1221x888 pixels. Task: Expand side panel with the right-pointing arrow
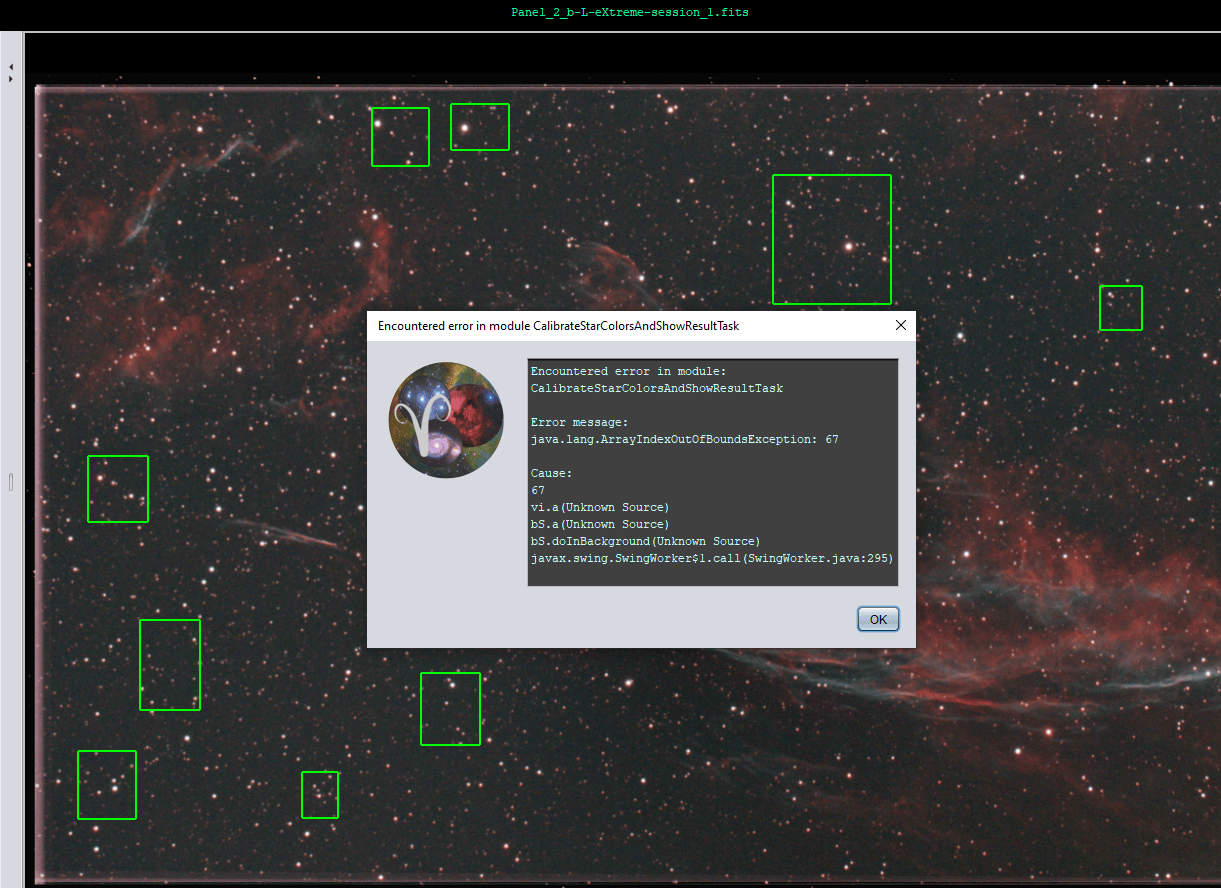(10, 79)
